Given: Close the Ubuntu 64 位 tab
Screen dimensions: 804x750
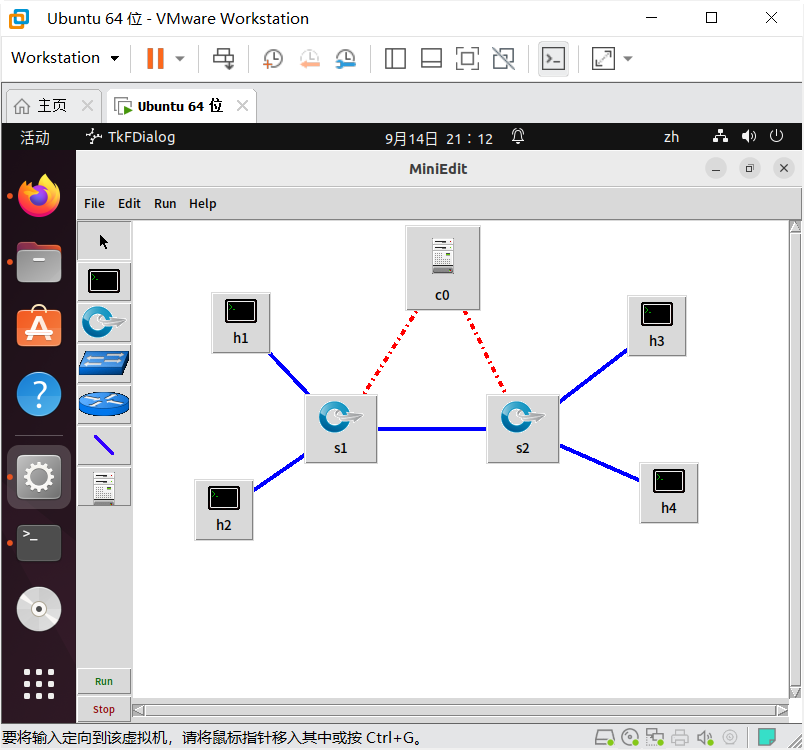Looking at the screenshot, I should pos(243,106).
